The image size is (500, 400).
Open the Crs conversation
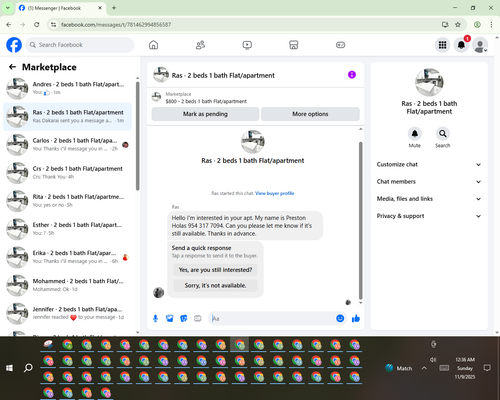point(68,173)
